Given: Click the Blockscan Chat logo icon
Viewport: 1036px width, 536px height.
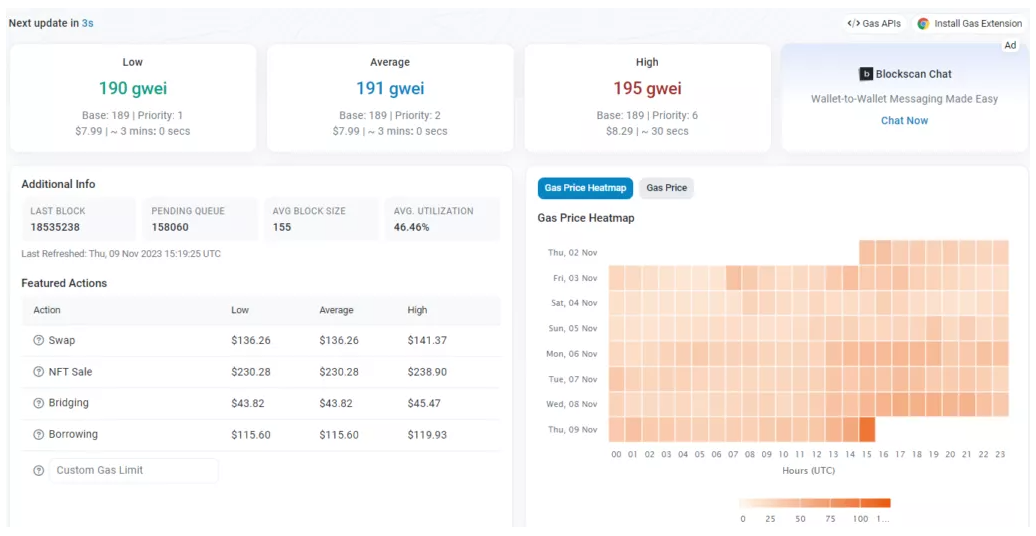Looking at the screenshot, I should click(866, 74).
